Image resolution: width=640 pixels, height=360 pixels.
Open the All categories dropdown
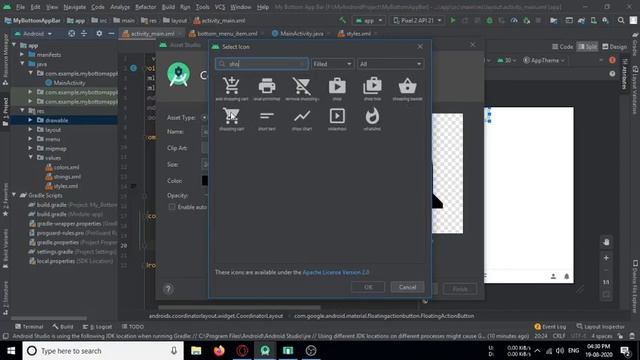point(391,64)
